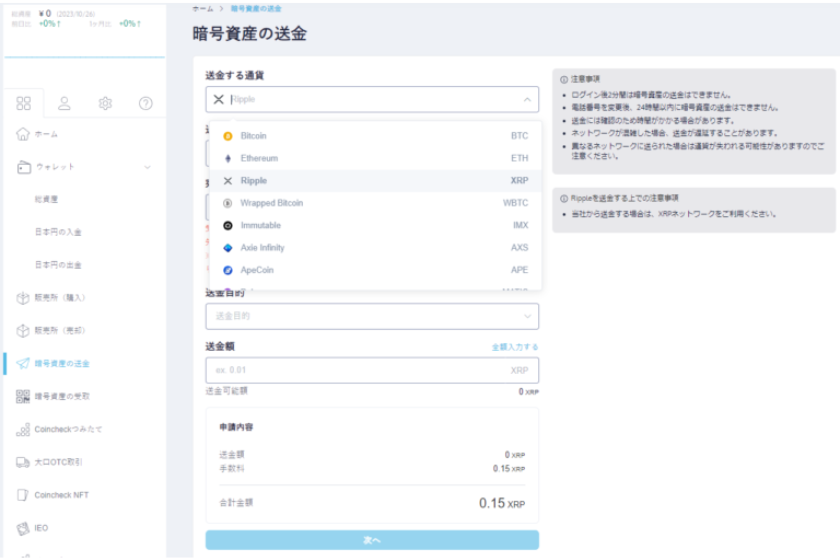Open ホーム label in sidebar
840x560 pixels.
click(x=46, y=135)
